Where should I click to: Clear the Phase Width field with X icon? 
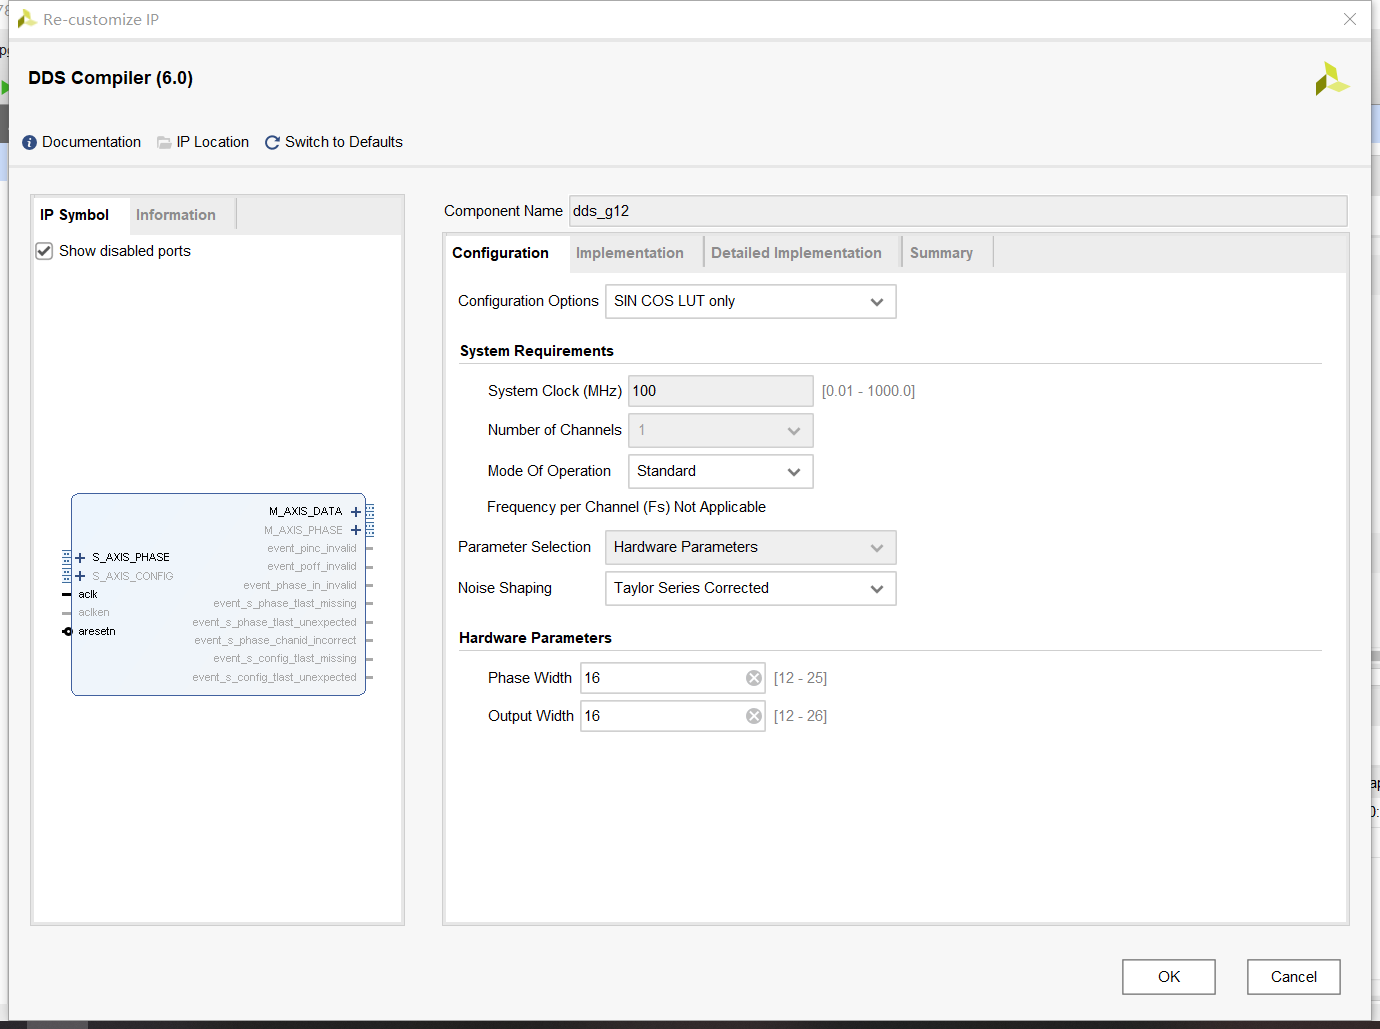coord(754,678)
